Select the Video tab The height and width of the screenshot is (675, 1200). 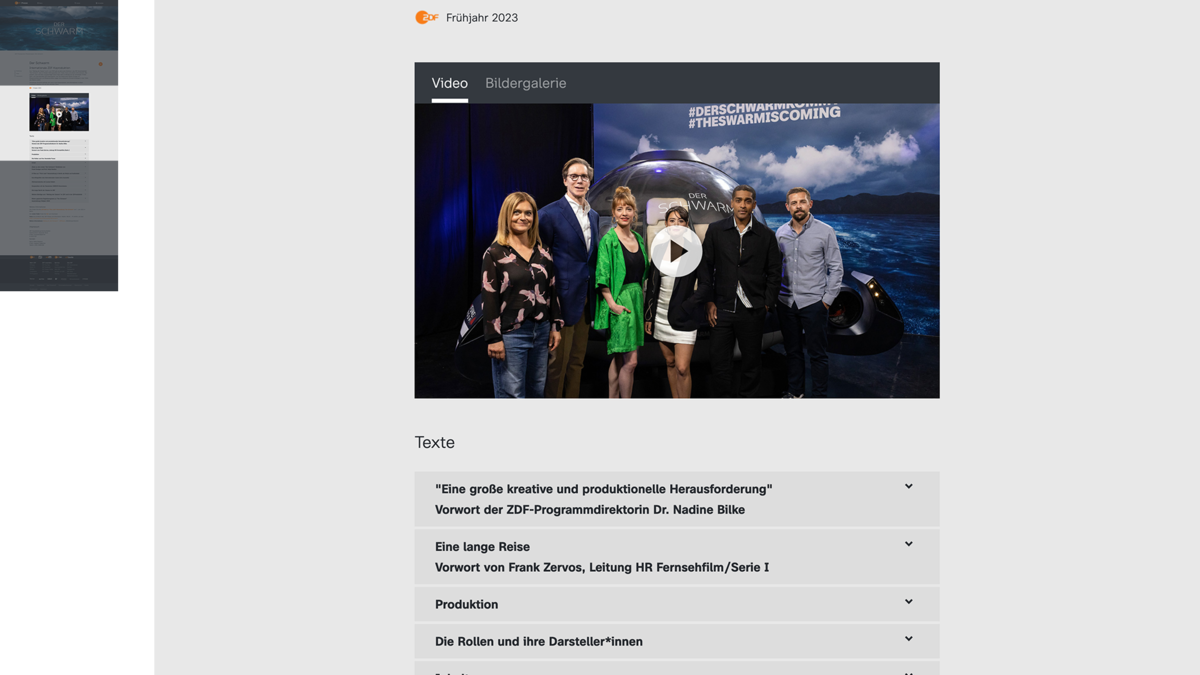point(449,83)
